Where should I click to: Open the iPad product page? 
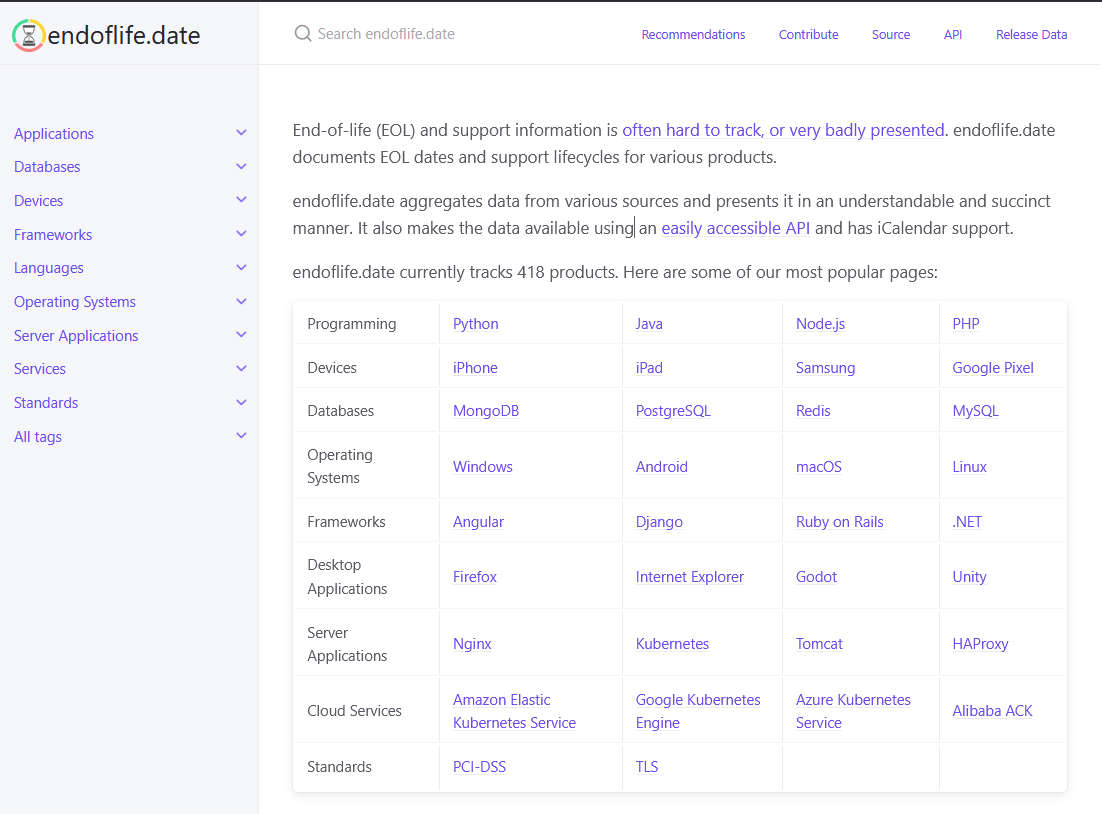649,368
